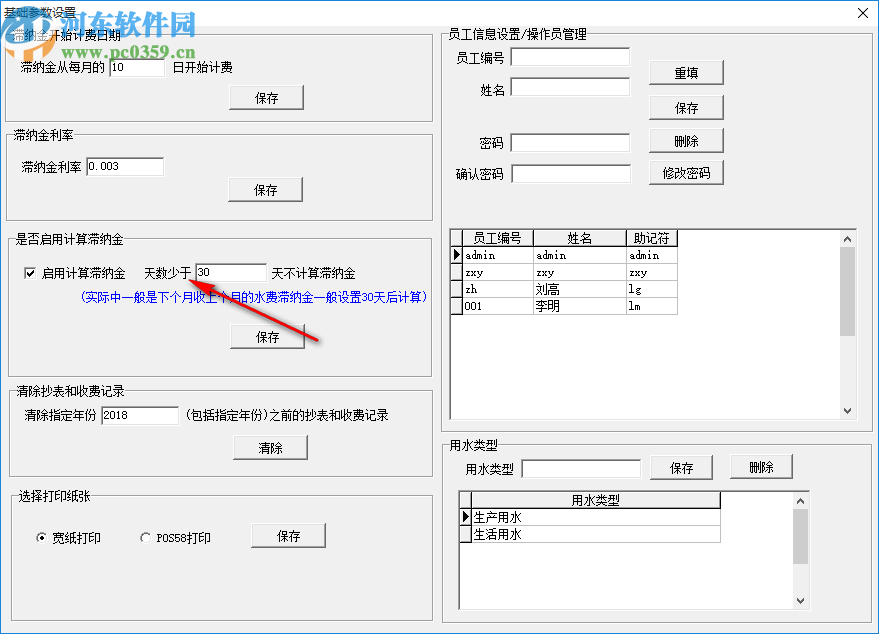Click the 员工编号 input field
Viewport: 879px width, 634px height.
click(570, 57)
